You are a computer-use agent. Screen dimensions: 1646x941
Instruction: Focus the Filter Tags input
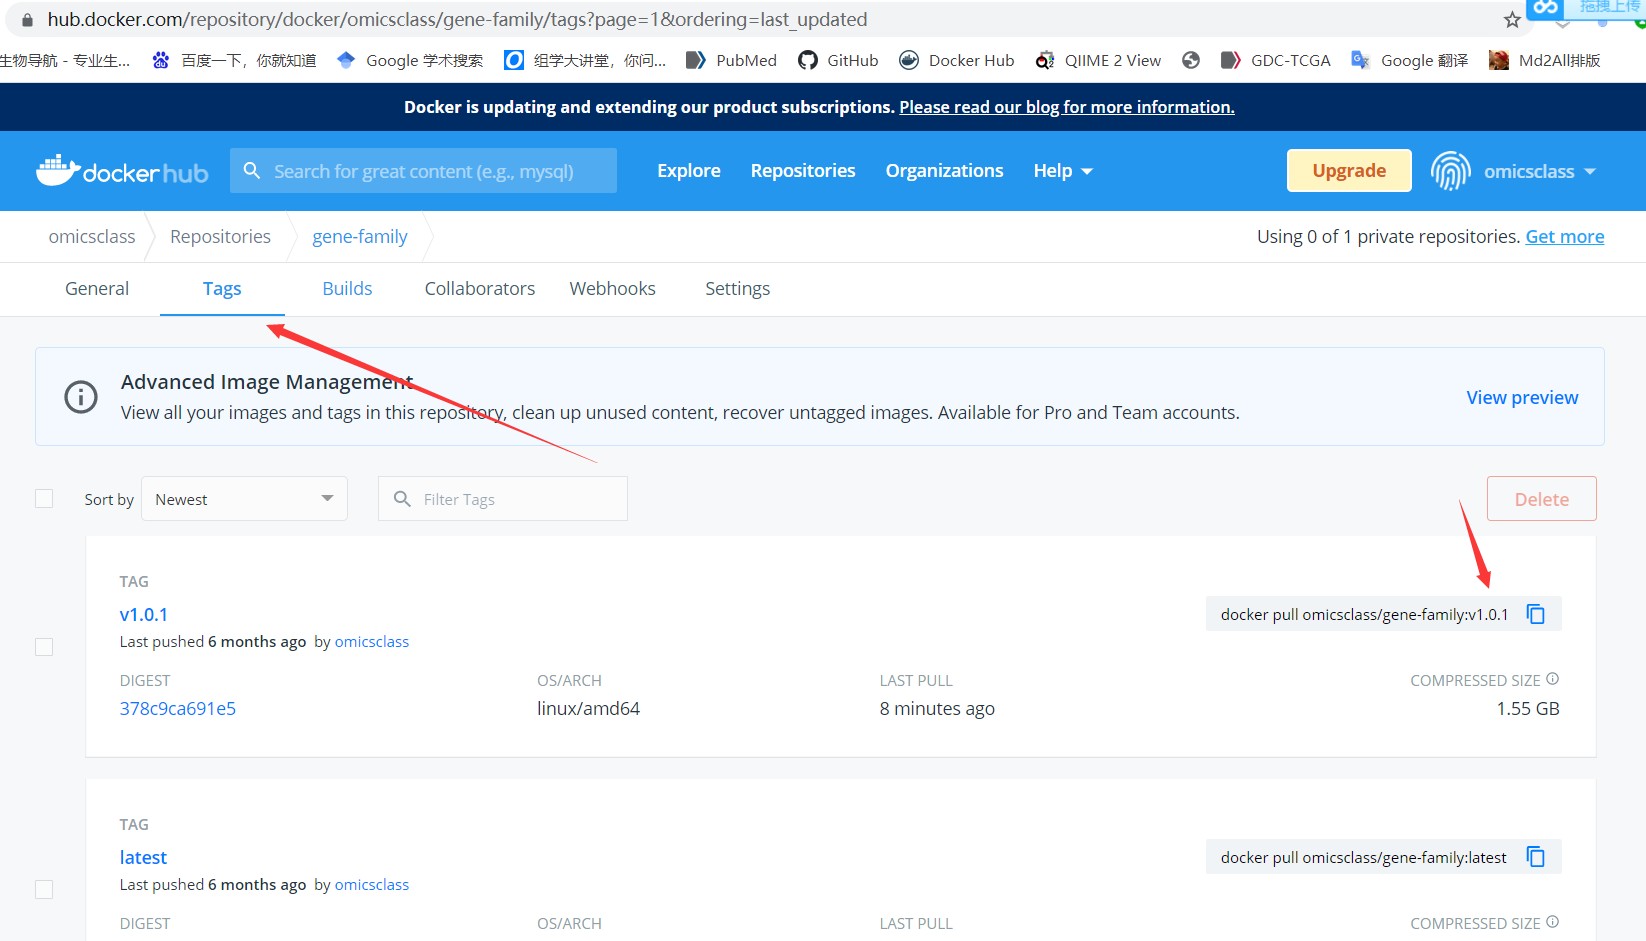tap(503, 498)
